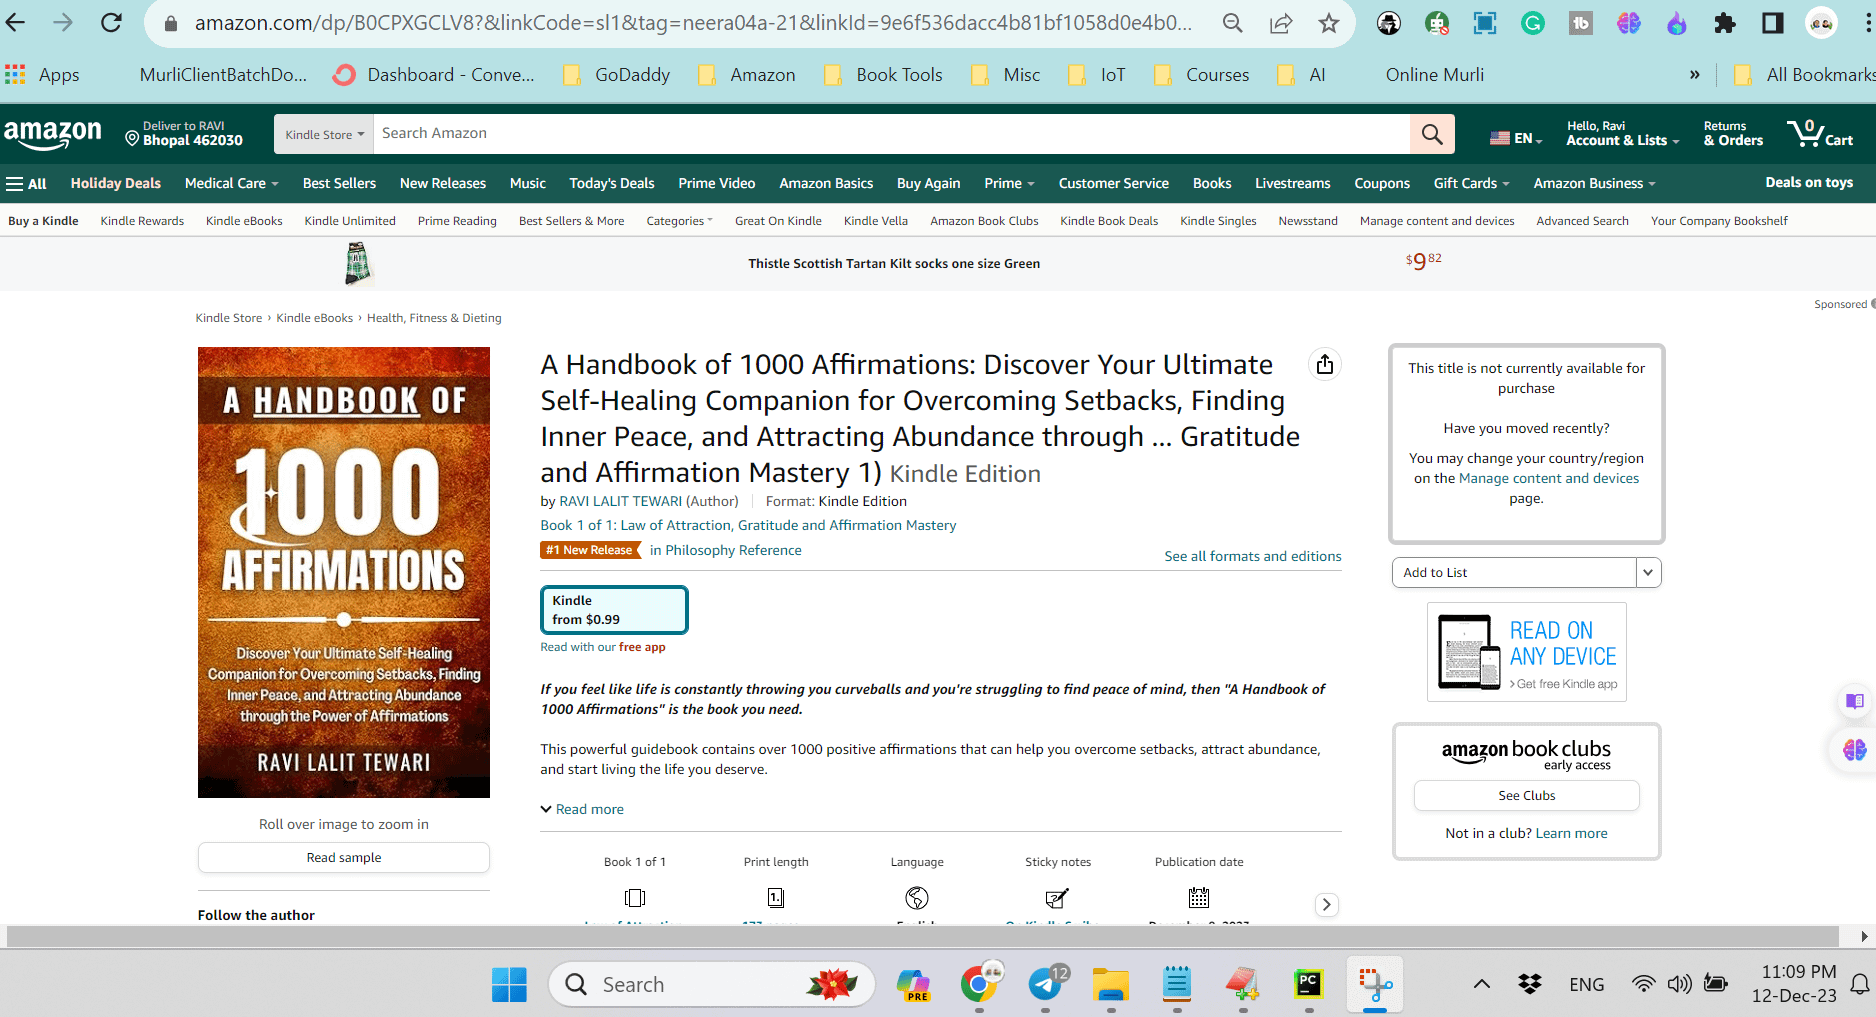1876x1017 pixels.
Task: Bookmark this page with the star icon
Action: [1328, 23]
